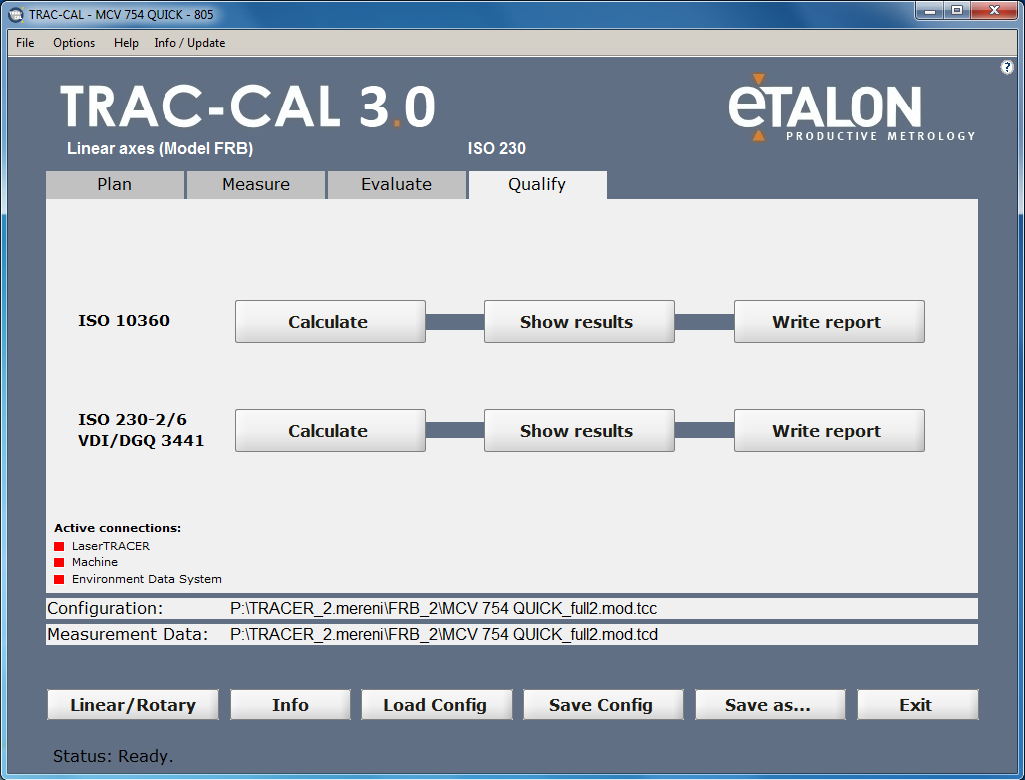Image resolution: width=1025 pixels, height=780 pixels.
Task: Click the red Machine connection indicator
Action: [59, 562]
